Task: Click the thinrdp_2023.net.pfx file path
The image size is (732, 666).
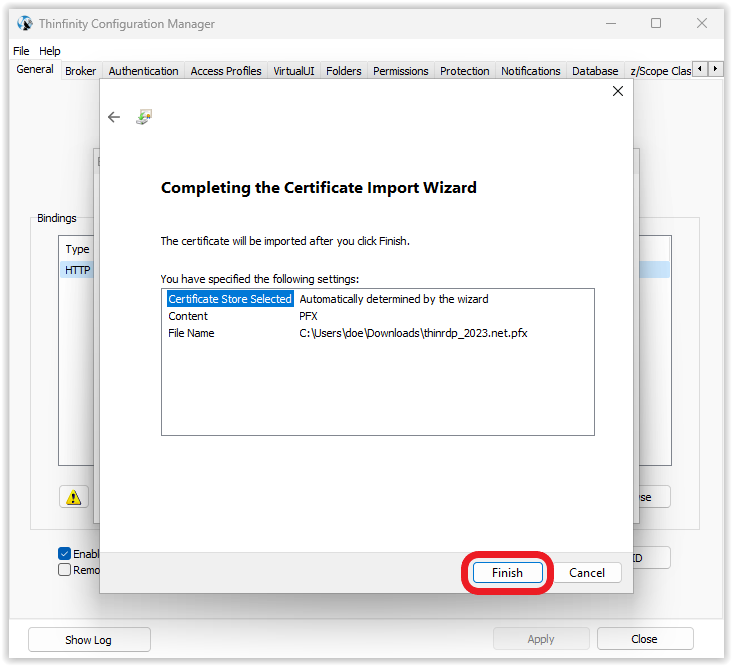Action: pyautogui.click(x=413, y=333)
